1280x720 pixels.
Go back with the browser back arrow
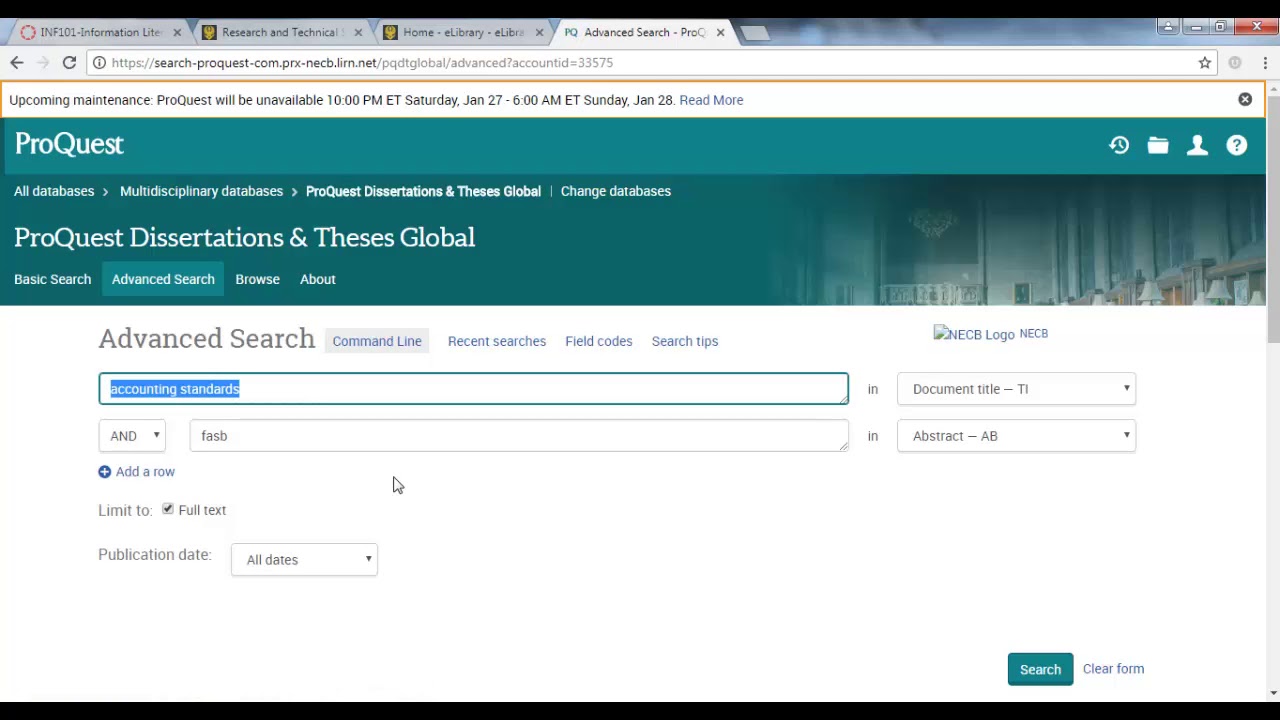17,62
